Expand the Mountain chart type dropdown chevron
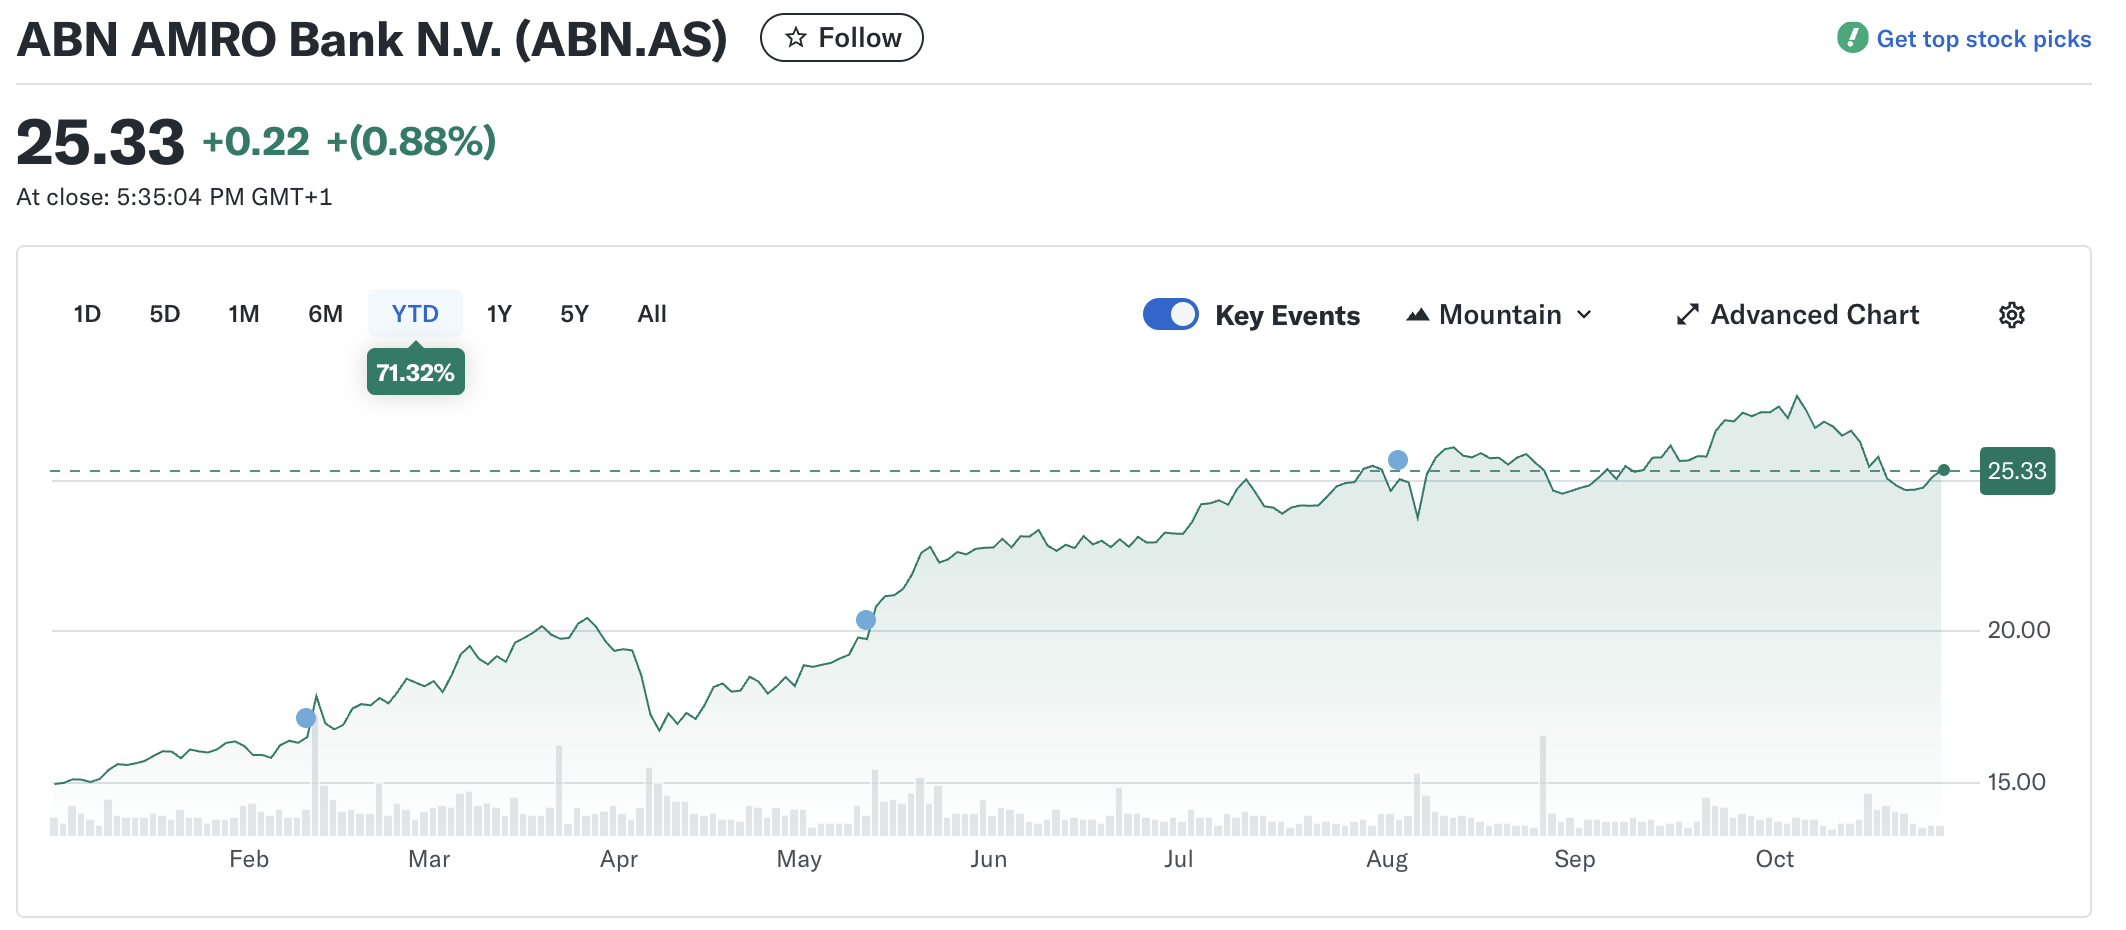The width and height of the screenshot is (2126, 930). click(1584, 315)
